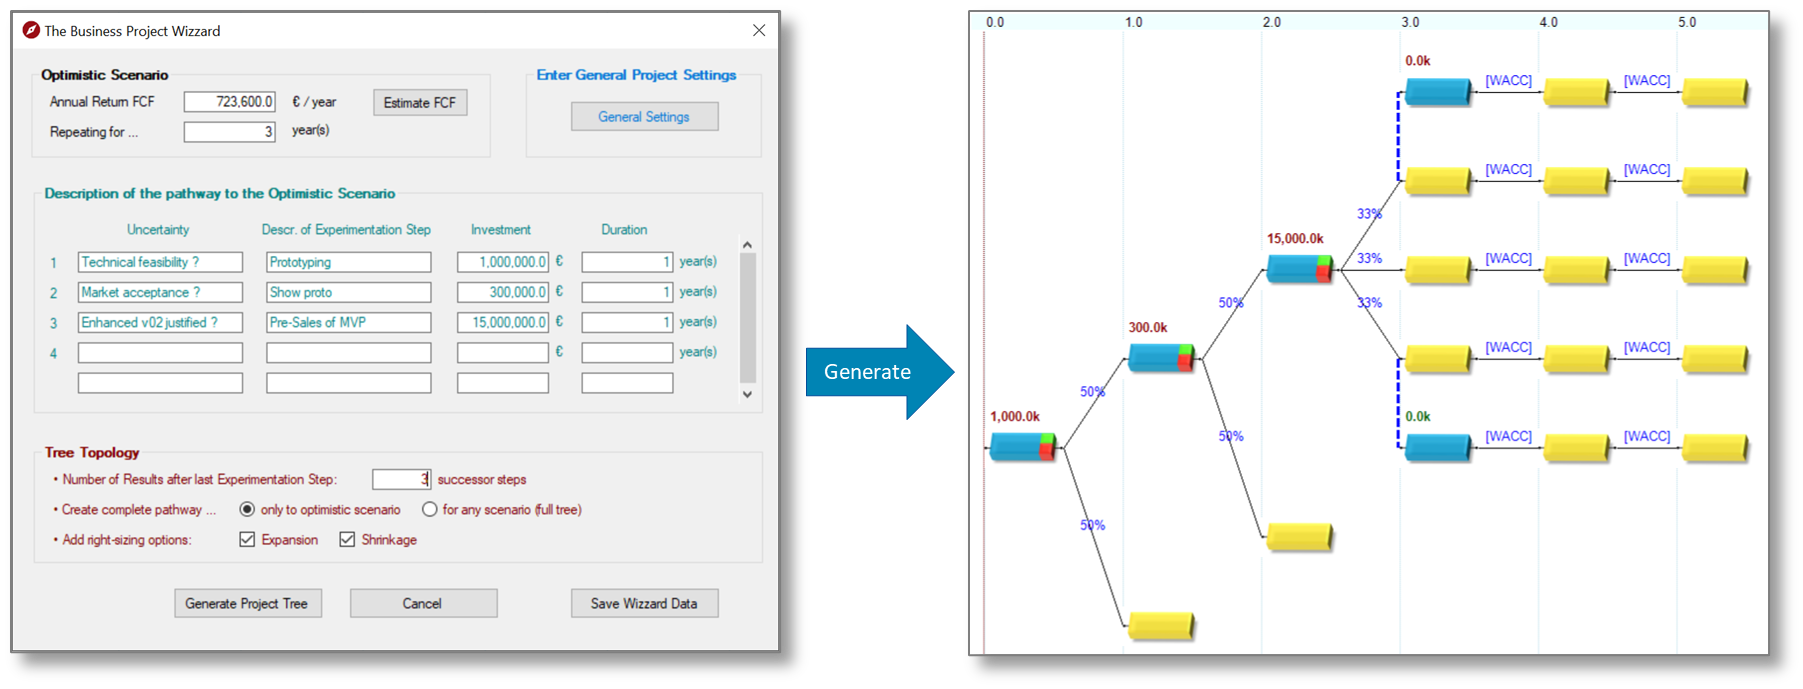The width and height of the screenshot is (1803, 689).
Task: Click the Annual Return FCF input field
Action: click(x=229, y=102)
